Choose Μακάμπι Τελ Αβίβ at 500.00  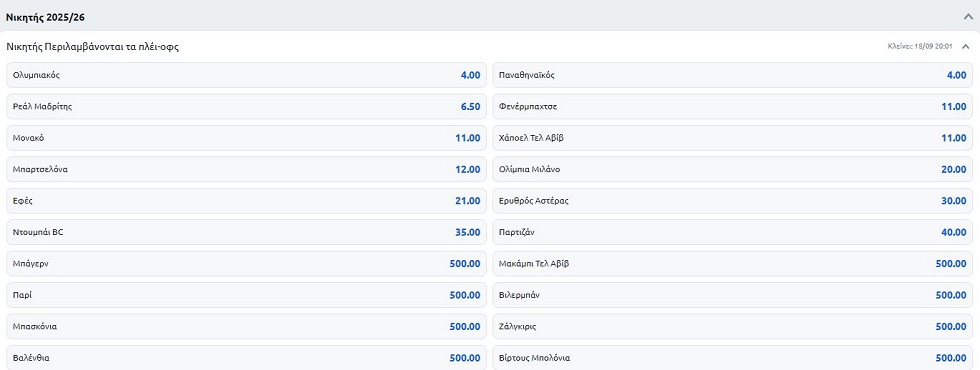[732, 264]
